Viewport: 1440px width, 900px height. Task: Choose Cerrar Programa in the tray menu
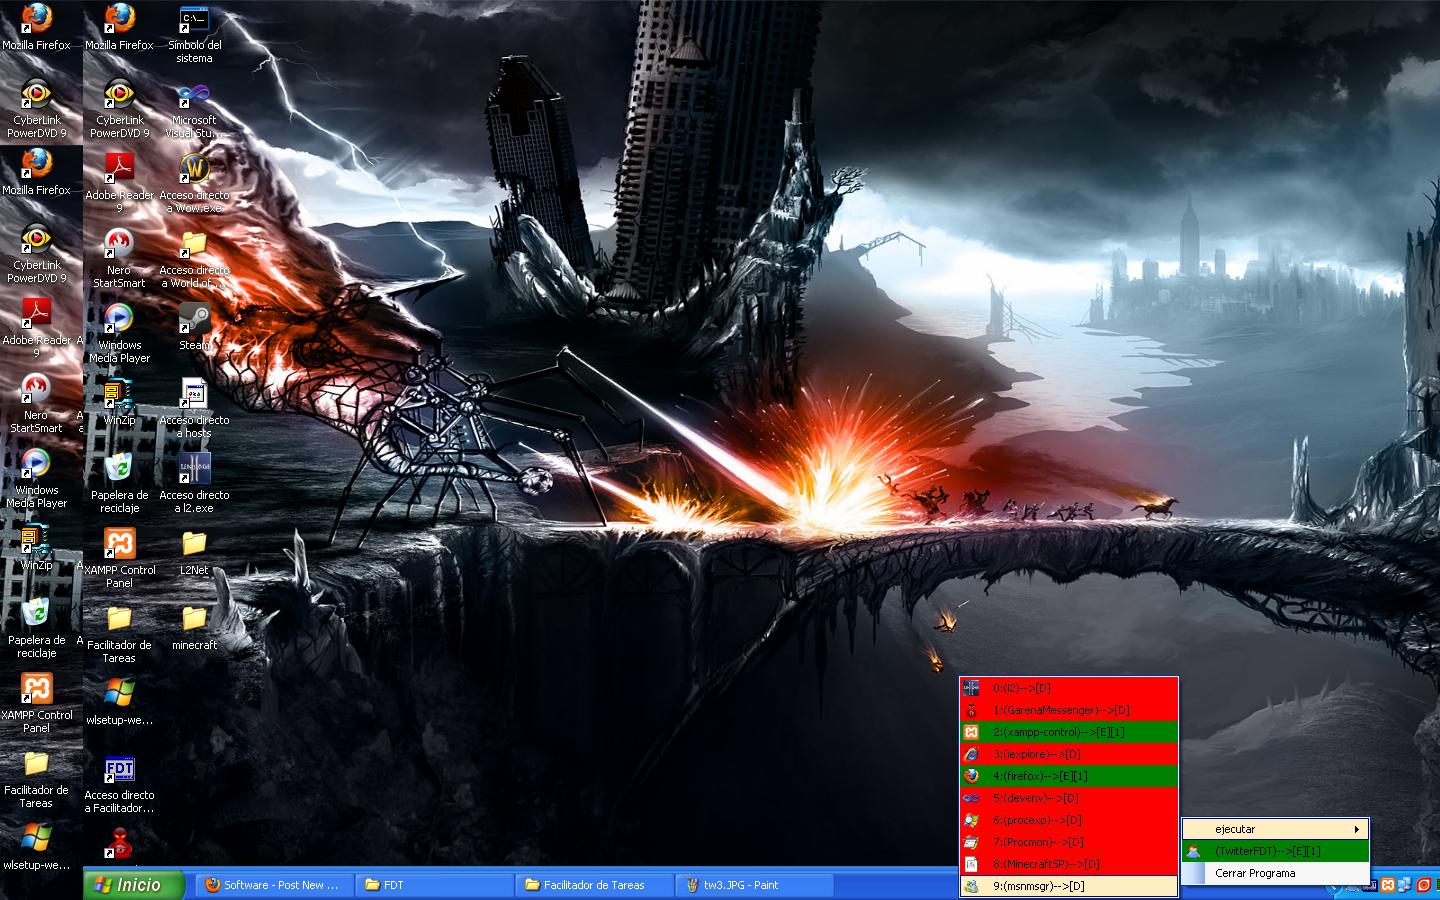1275,873
